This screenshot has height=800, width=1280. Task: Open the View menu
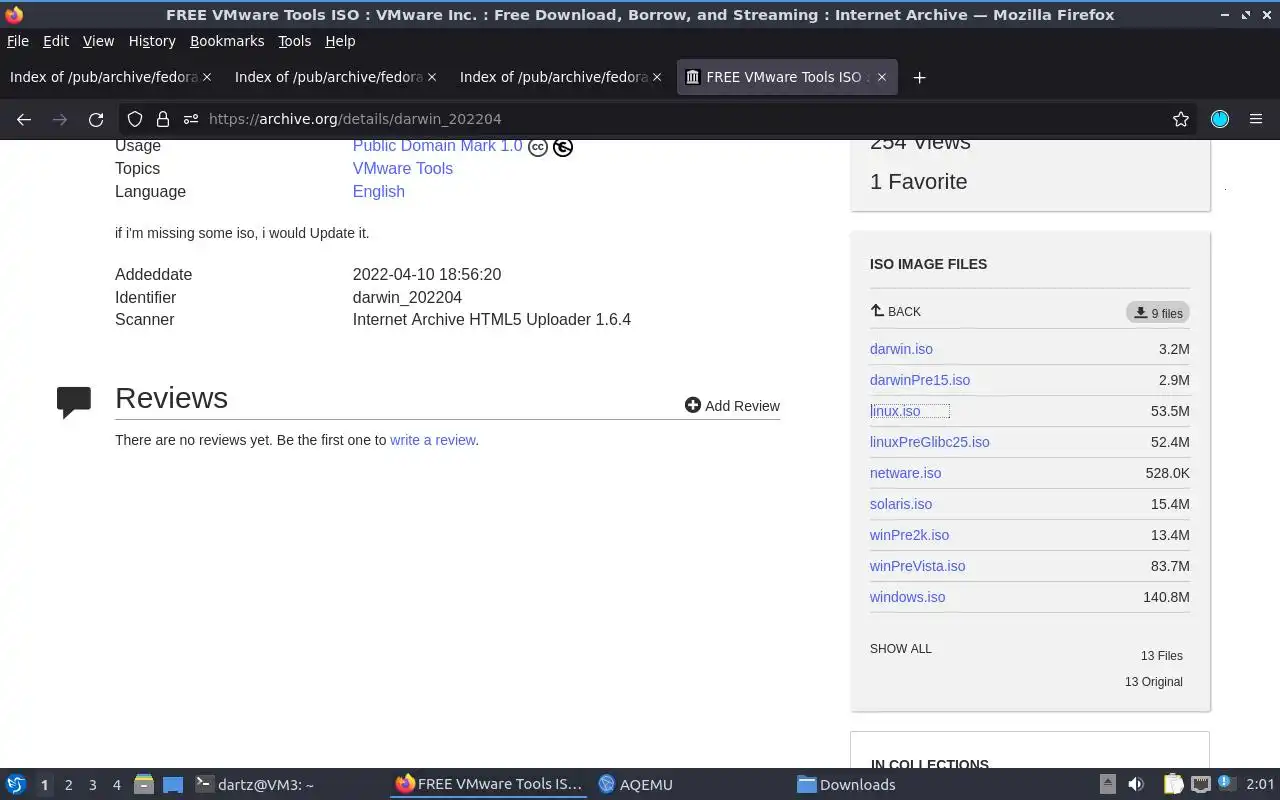click(98, 41)
